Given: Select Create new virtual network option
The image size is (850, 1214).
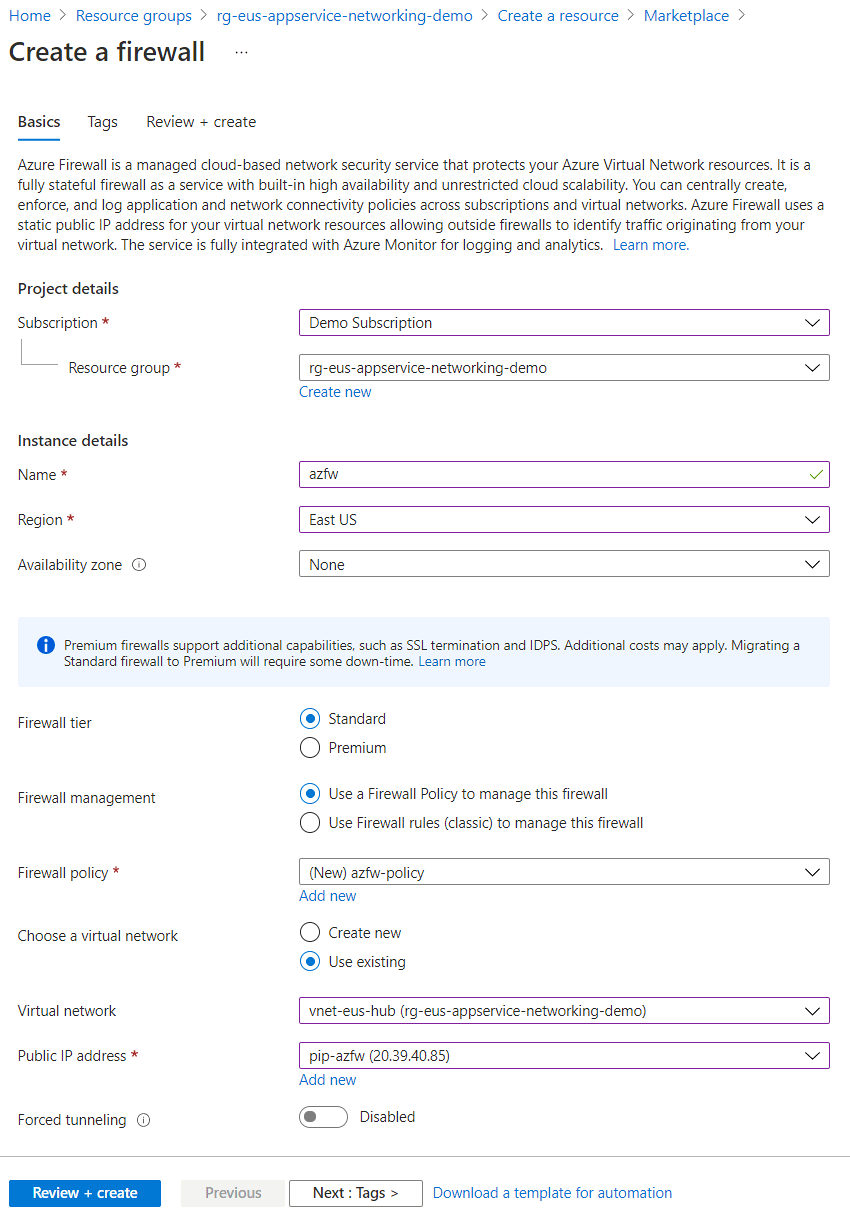Looking at the screenshot, I should click(311, 933).
